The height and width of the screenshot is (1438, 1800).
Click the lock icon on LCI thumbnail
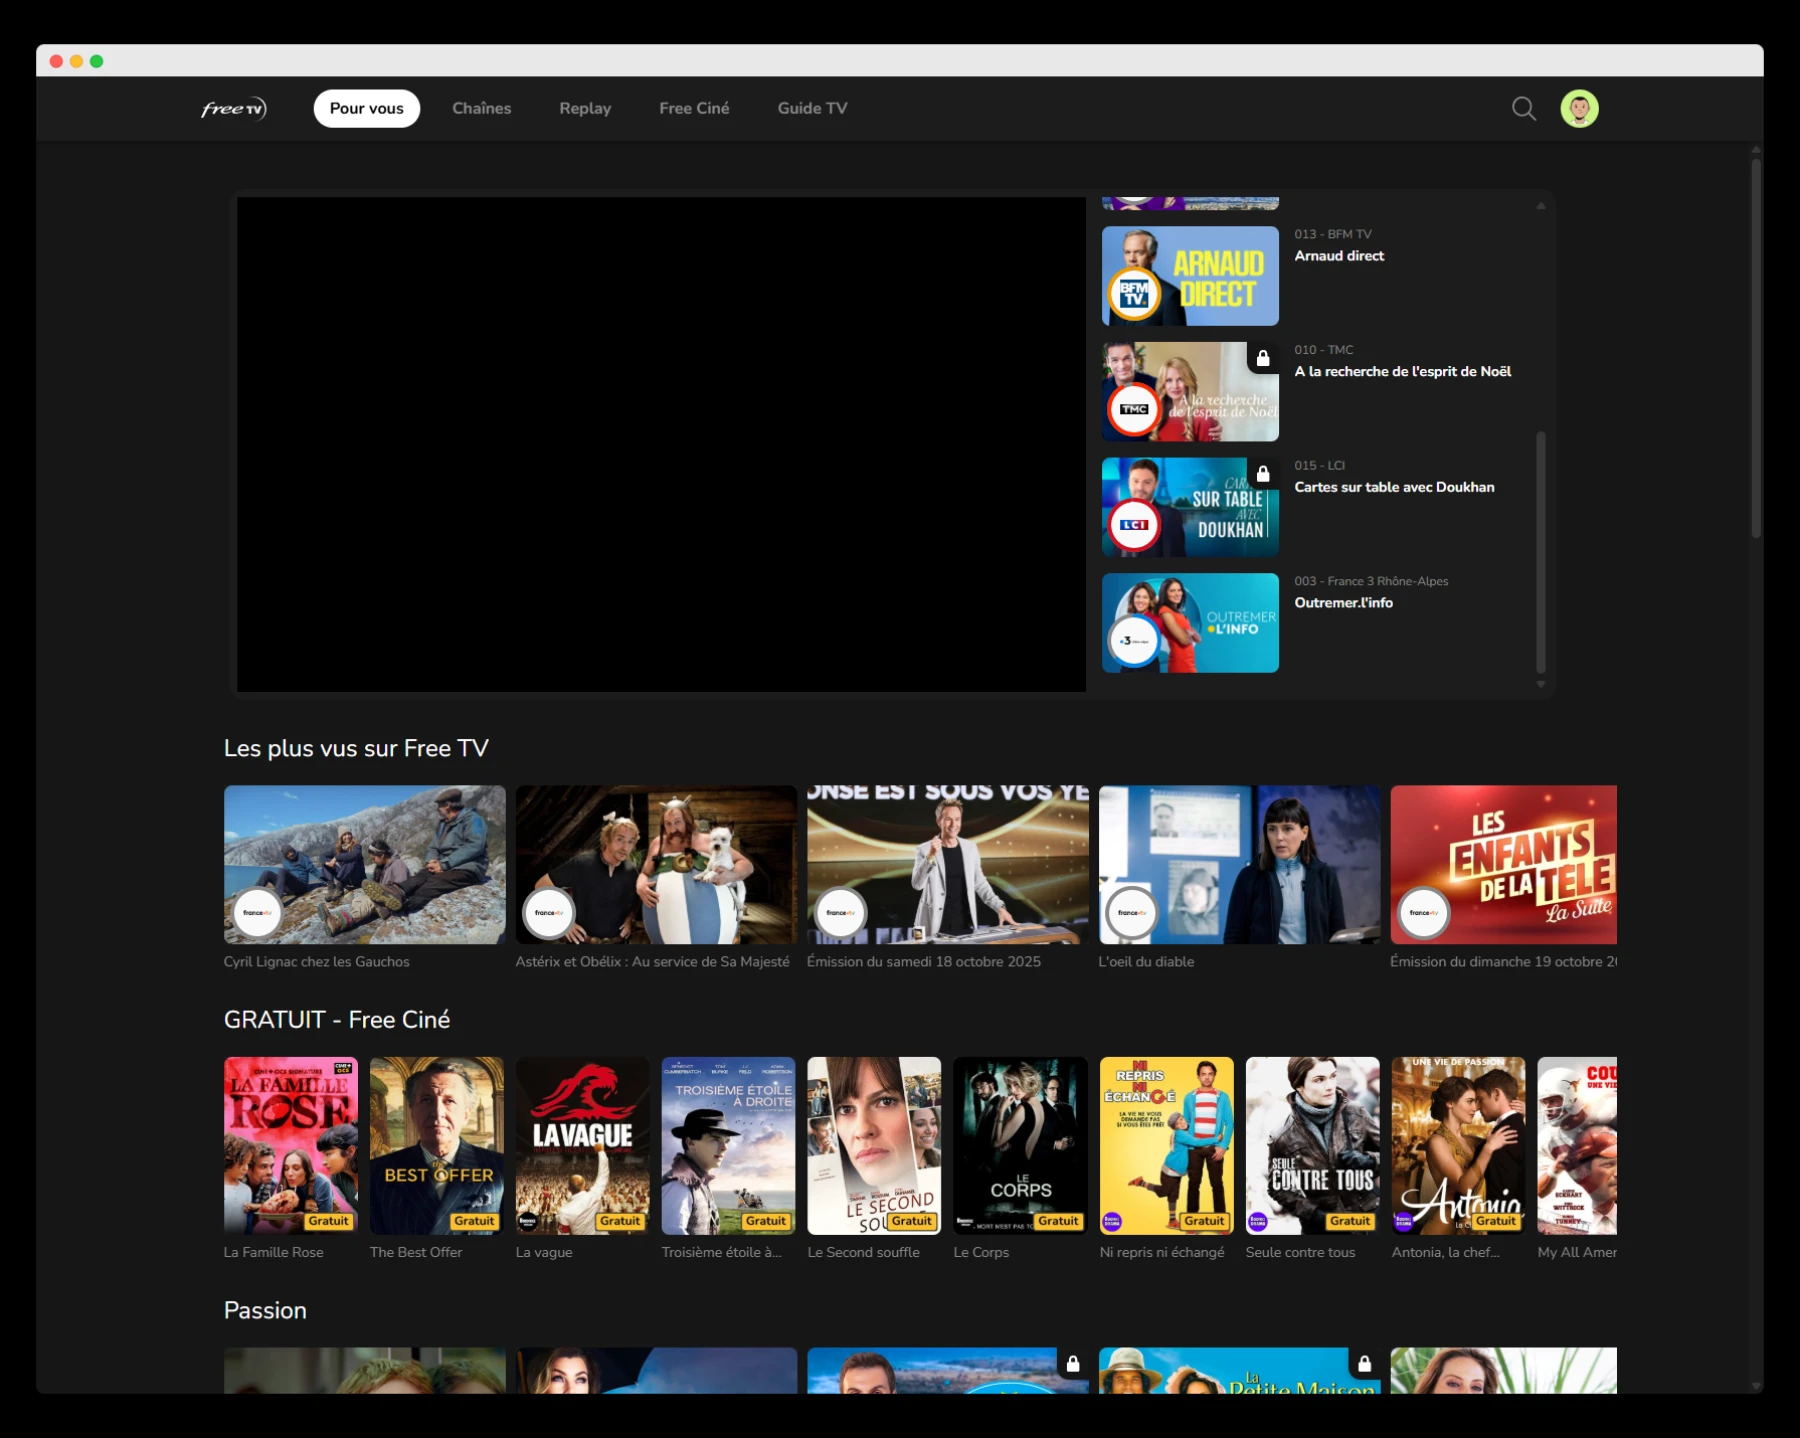[1263, 474]
